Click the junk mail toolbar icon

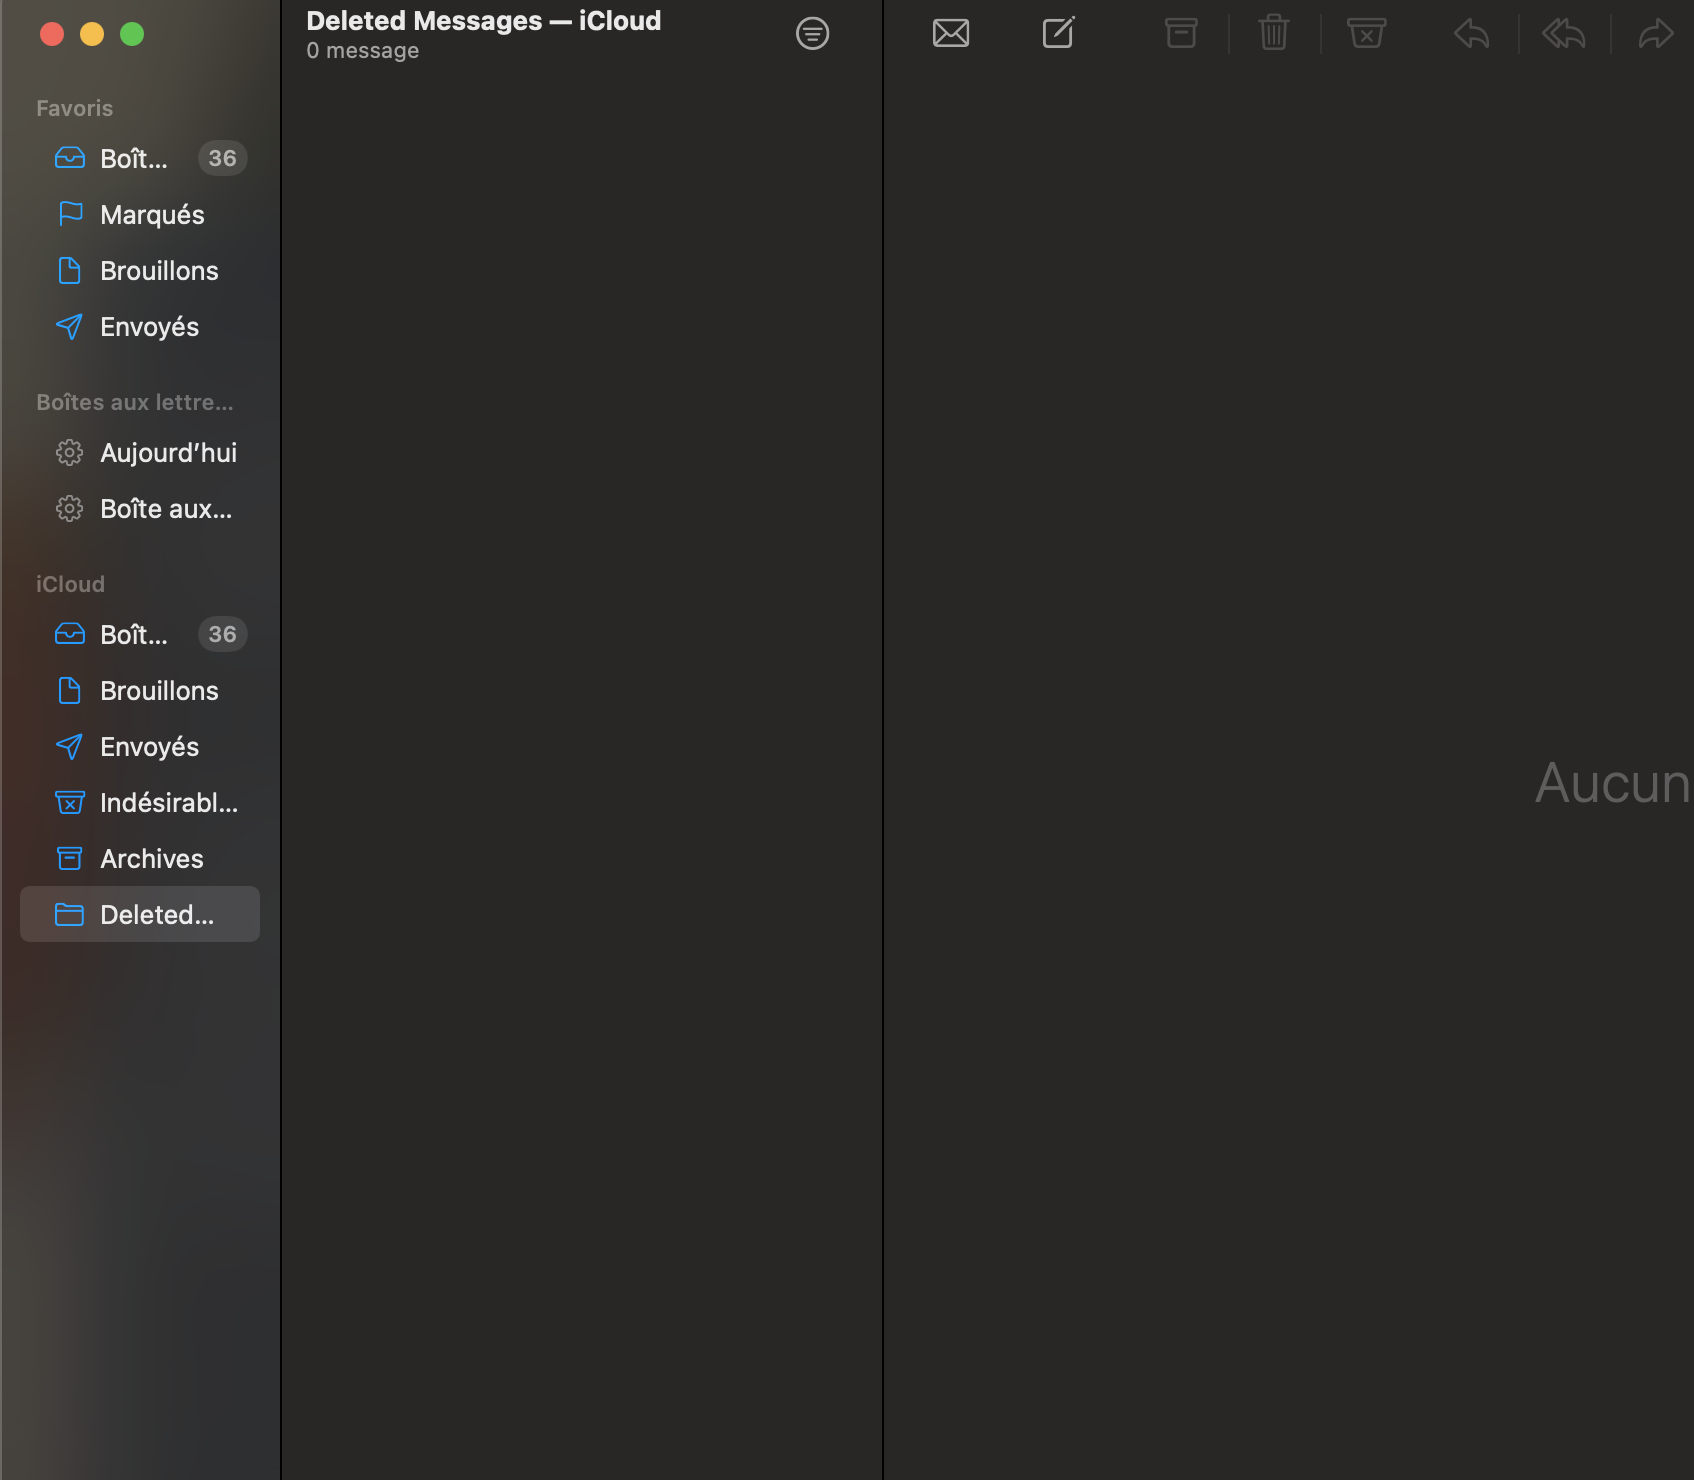coord(1366,34)
